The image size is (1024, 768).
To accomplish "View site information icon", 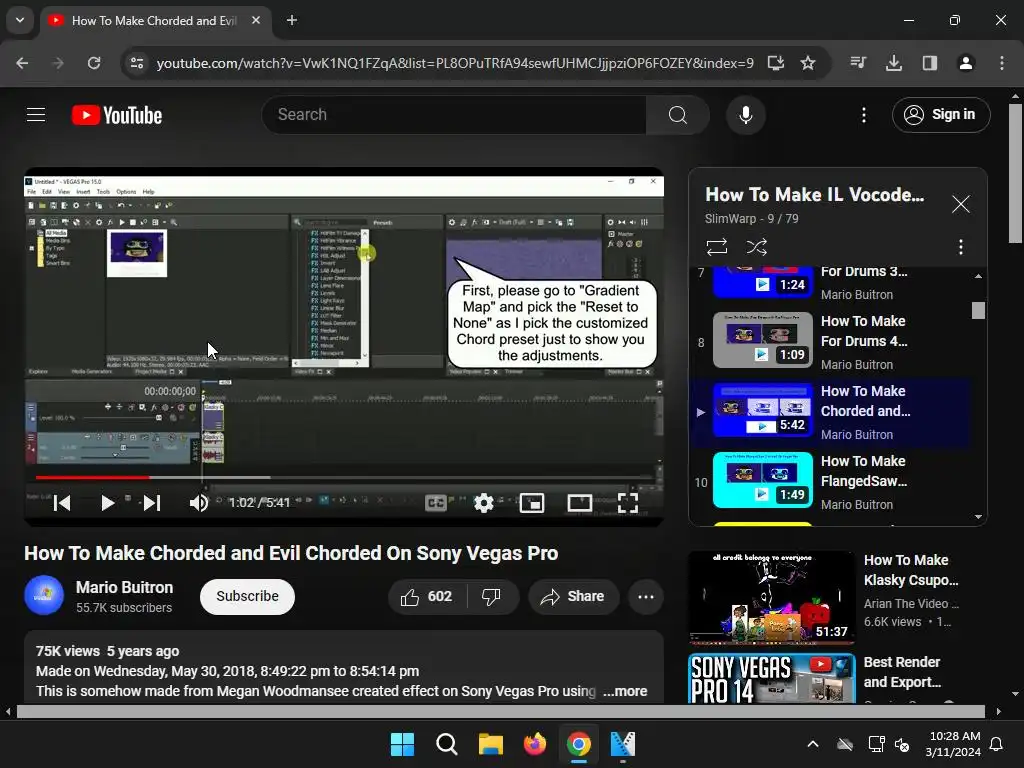I will click(x=136, y=63).
